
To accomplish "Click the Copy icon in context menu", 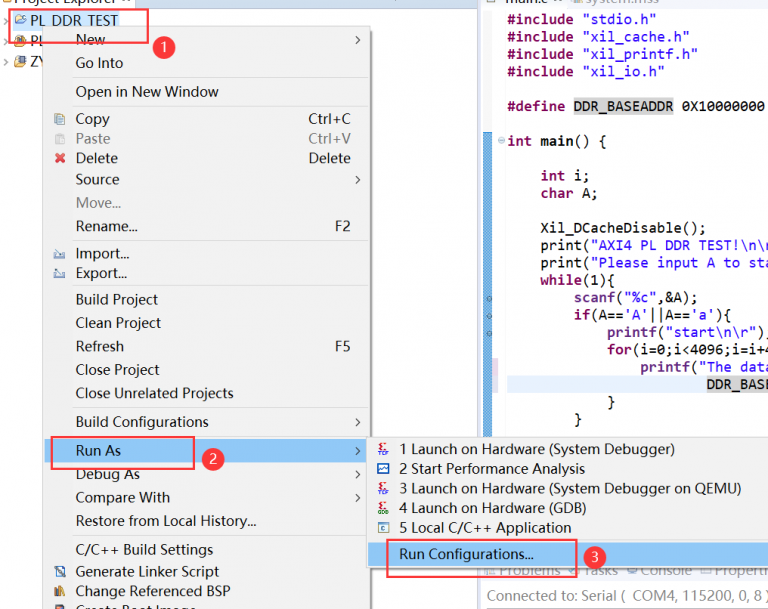I will [x=60, y=119].
